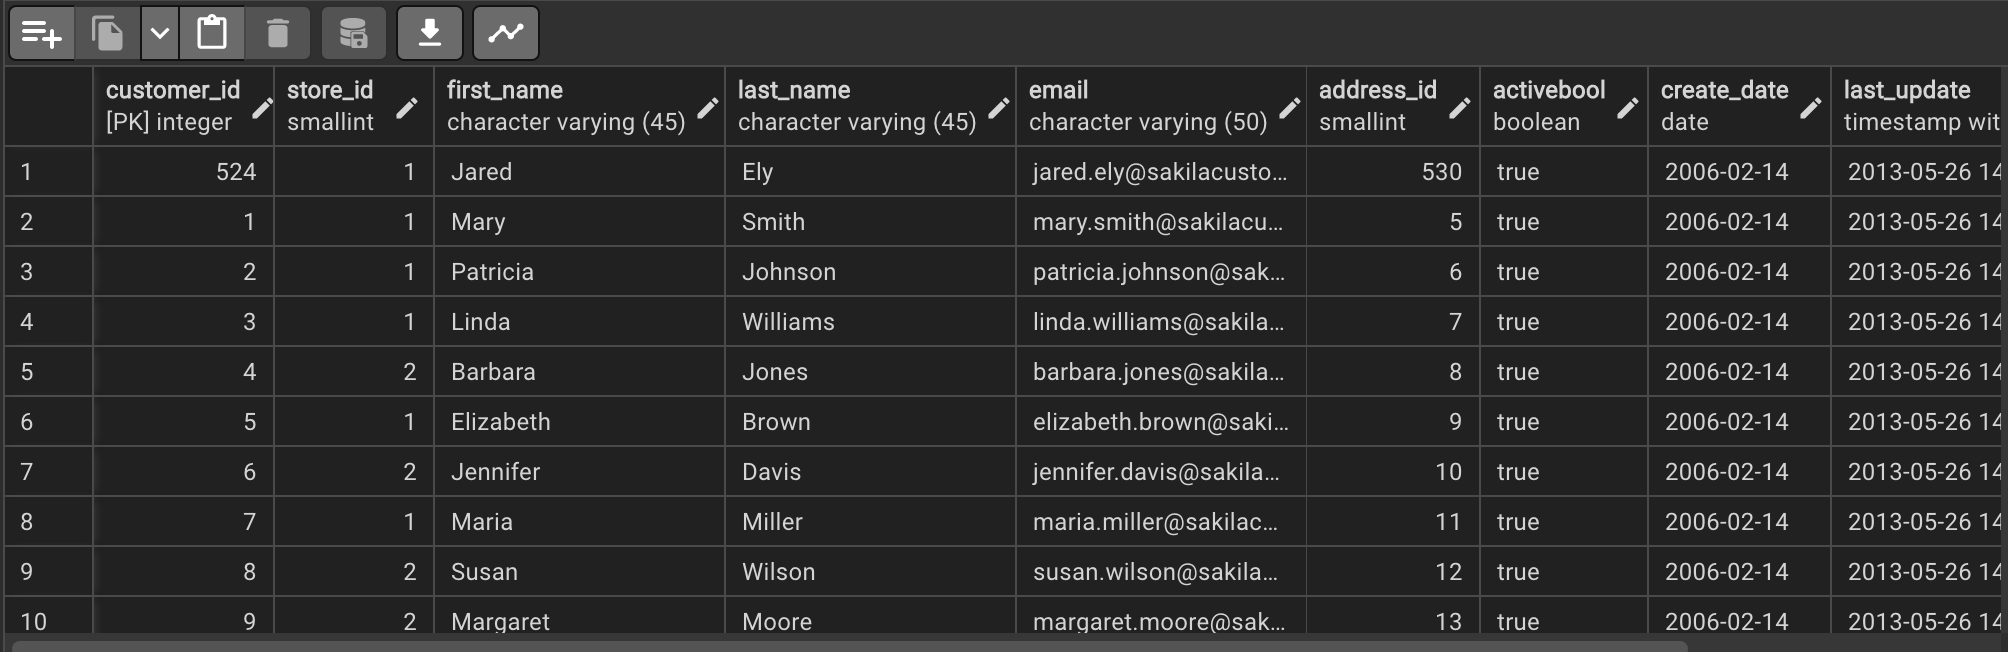Click the Paste clipboard icon
The width and height of the screenshot is (2008, 652).
pos(211,33)
